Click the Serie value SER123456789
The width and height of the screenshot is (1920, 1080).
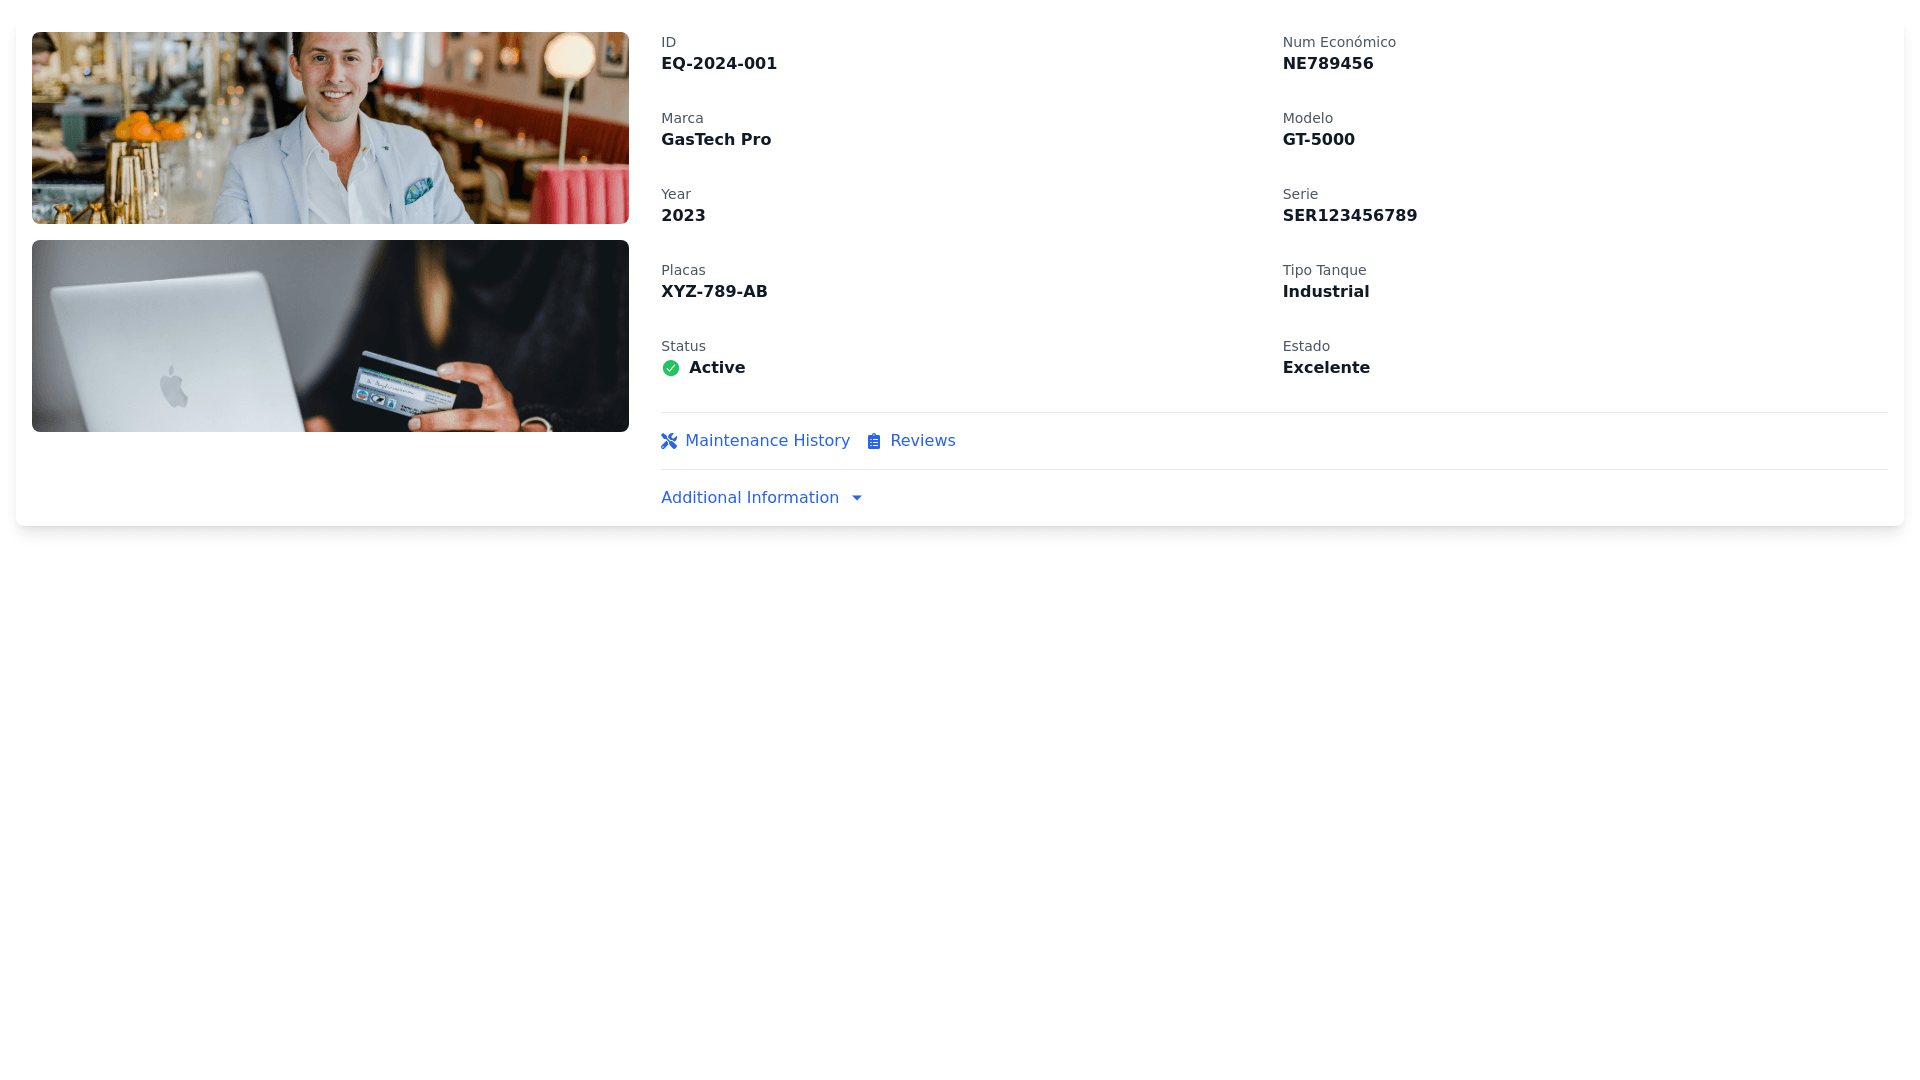point(1350,216)
